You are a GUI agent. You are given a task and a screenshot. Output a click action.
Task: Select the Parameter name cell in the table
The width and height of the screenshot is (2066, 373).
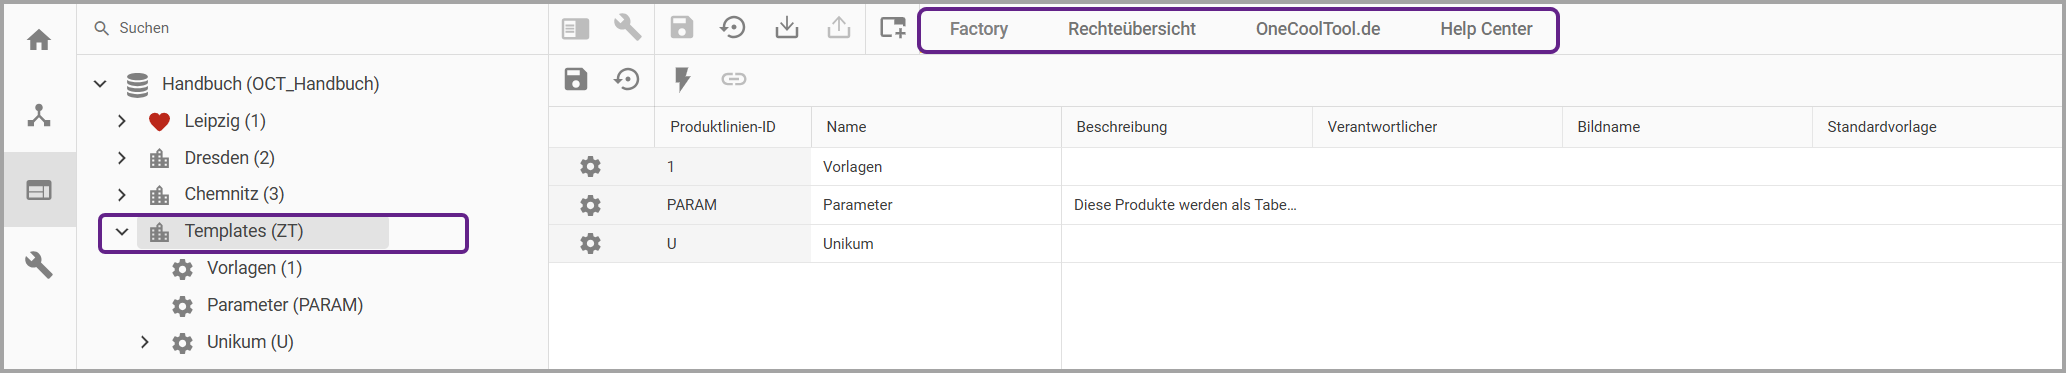coord(936,205)
